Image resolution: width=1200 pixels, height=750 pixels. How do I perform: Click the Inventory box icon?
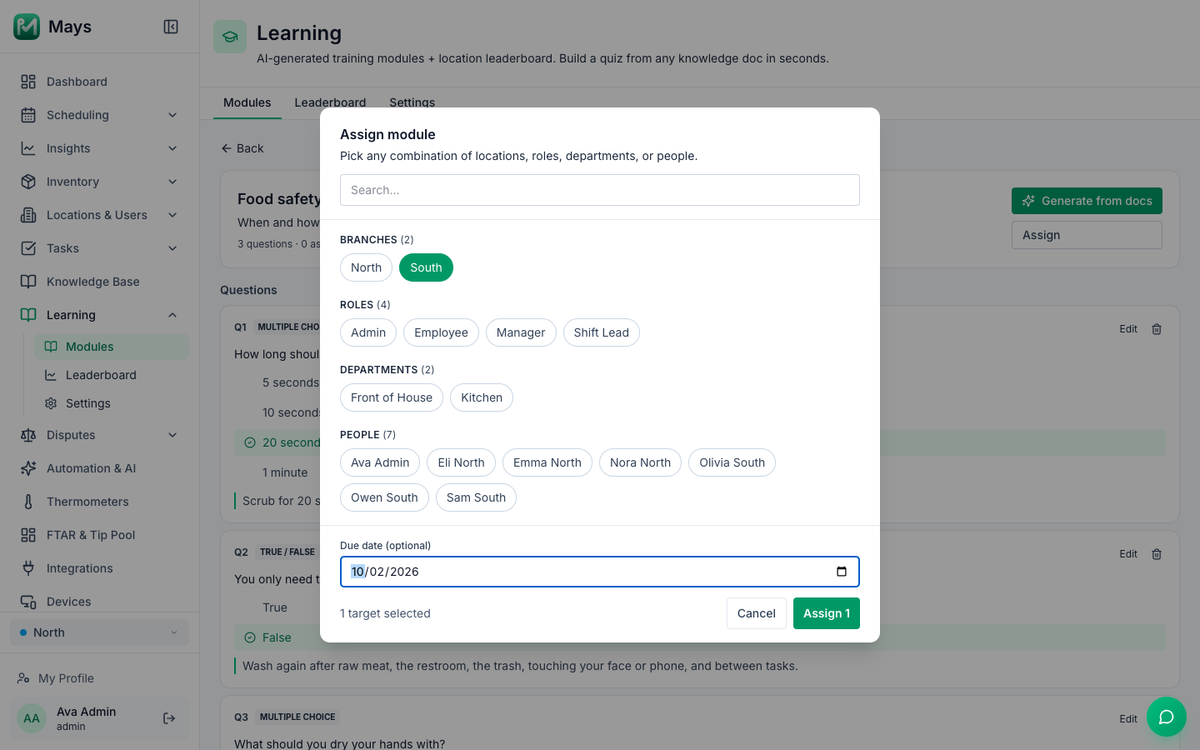click(x=28, y=182)
